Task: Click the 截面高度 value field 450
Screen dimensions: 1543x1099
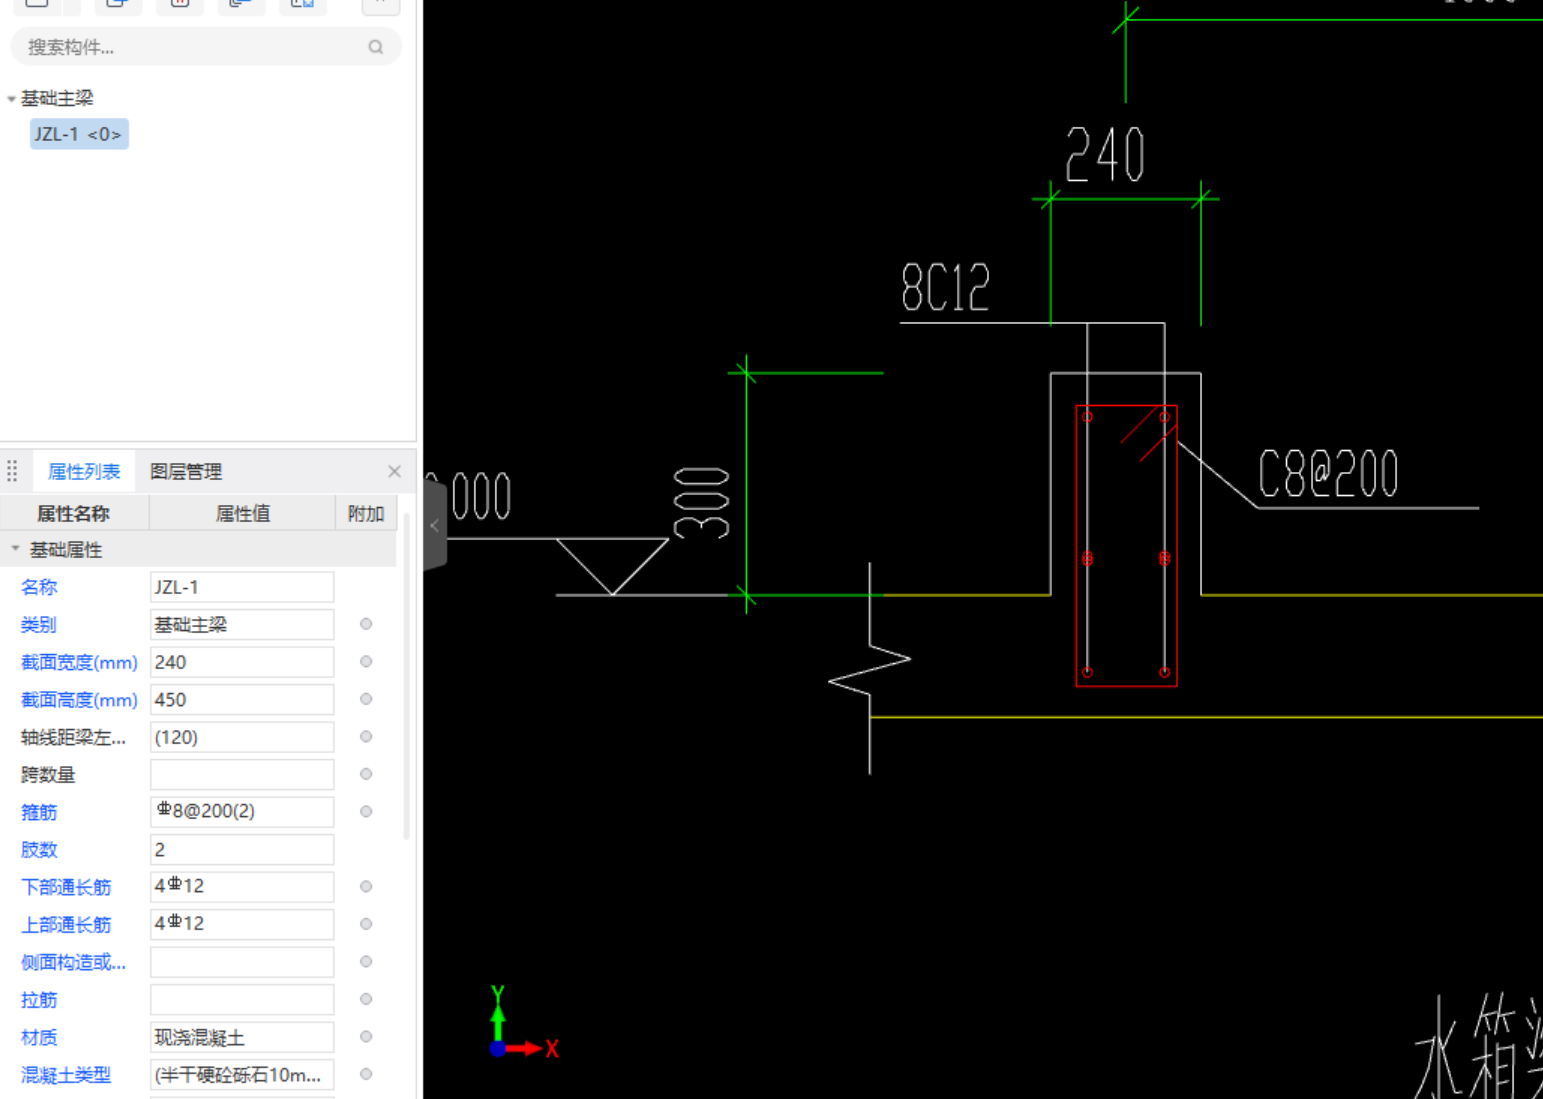Action: click(242, 699)
